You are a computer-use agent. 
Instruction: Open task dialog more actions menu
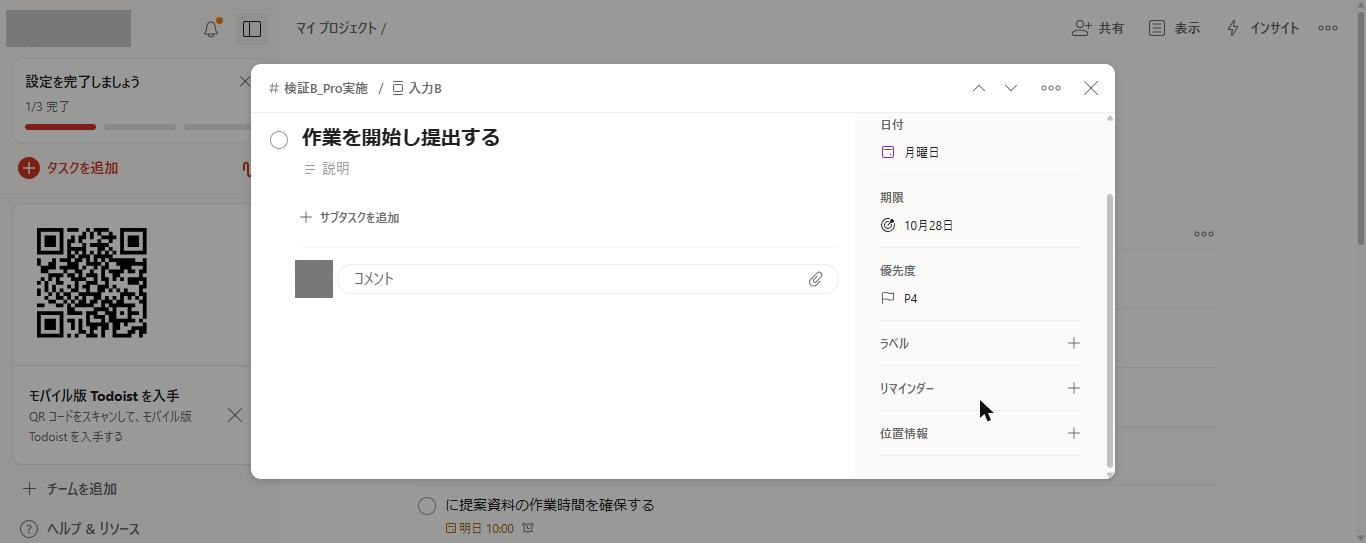(x=1051, y=88)
